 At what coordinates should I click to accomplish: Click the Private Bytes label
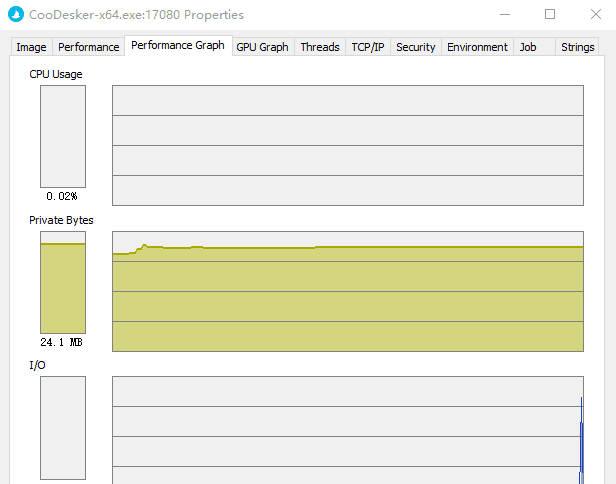tap(61, 220)
